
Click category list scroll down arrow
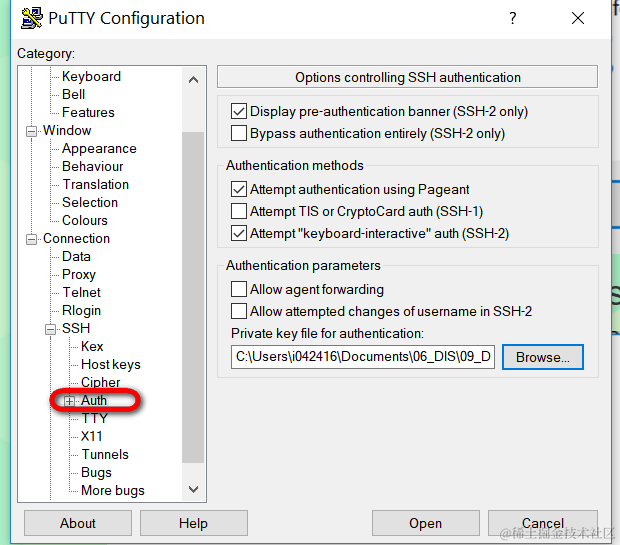coord(193,489)
